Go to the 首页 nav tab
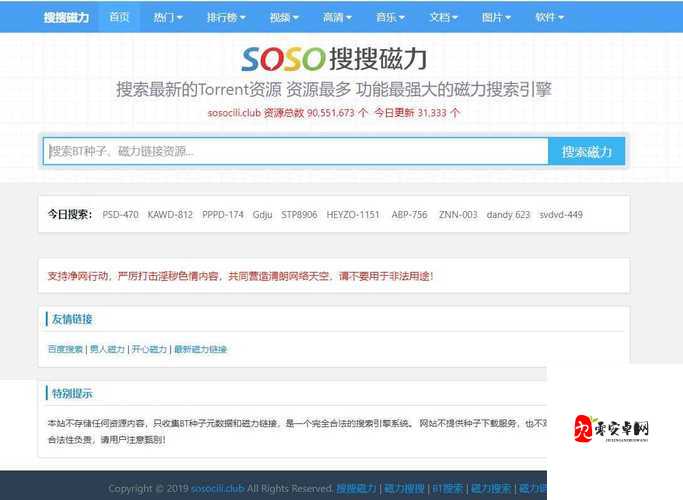 119,17
